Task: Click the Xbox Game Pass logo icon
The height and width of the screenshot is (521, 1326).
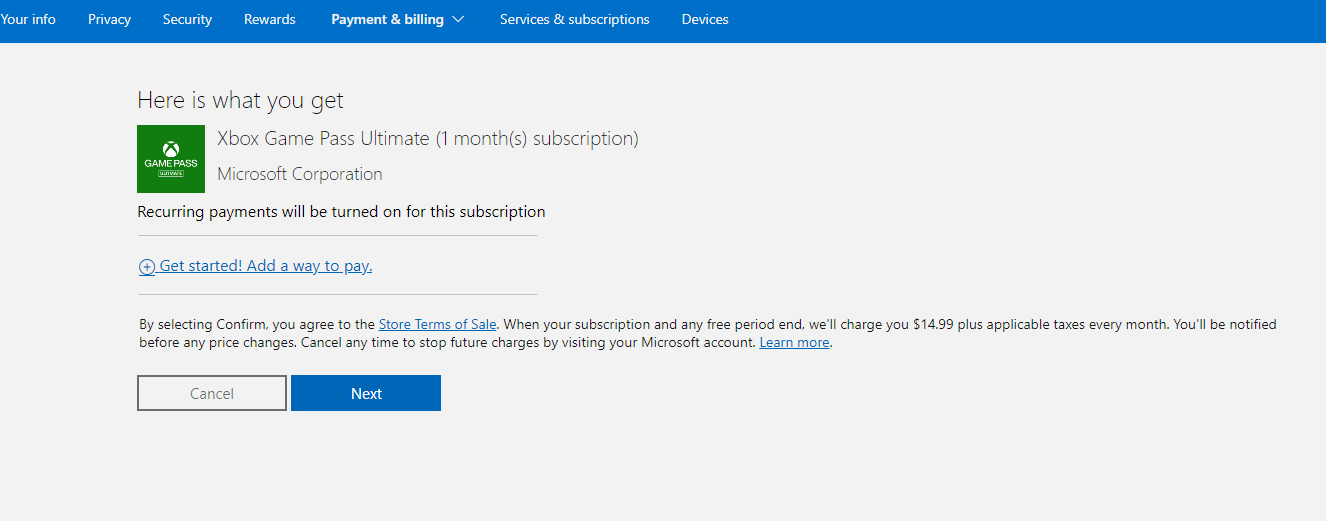Action: 171,159
